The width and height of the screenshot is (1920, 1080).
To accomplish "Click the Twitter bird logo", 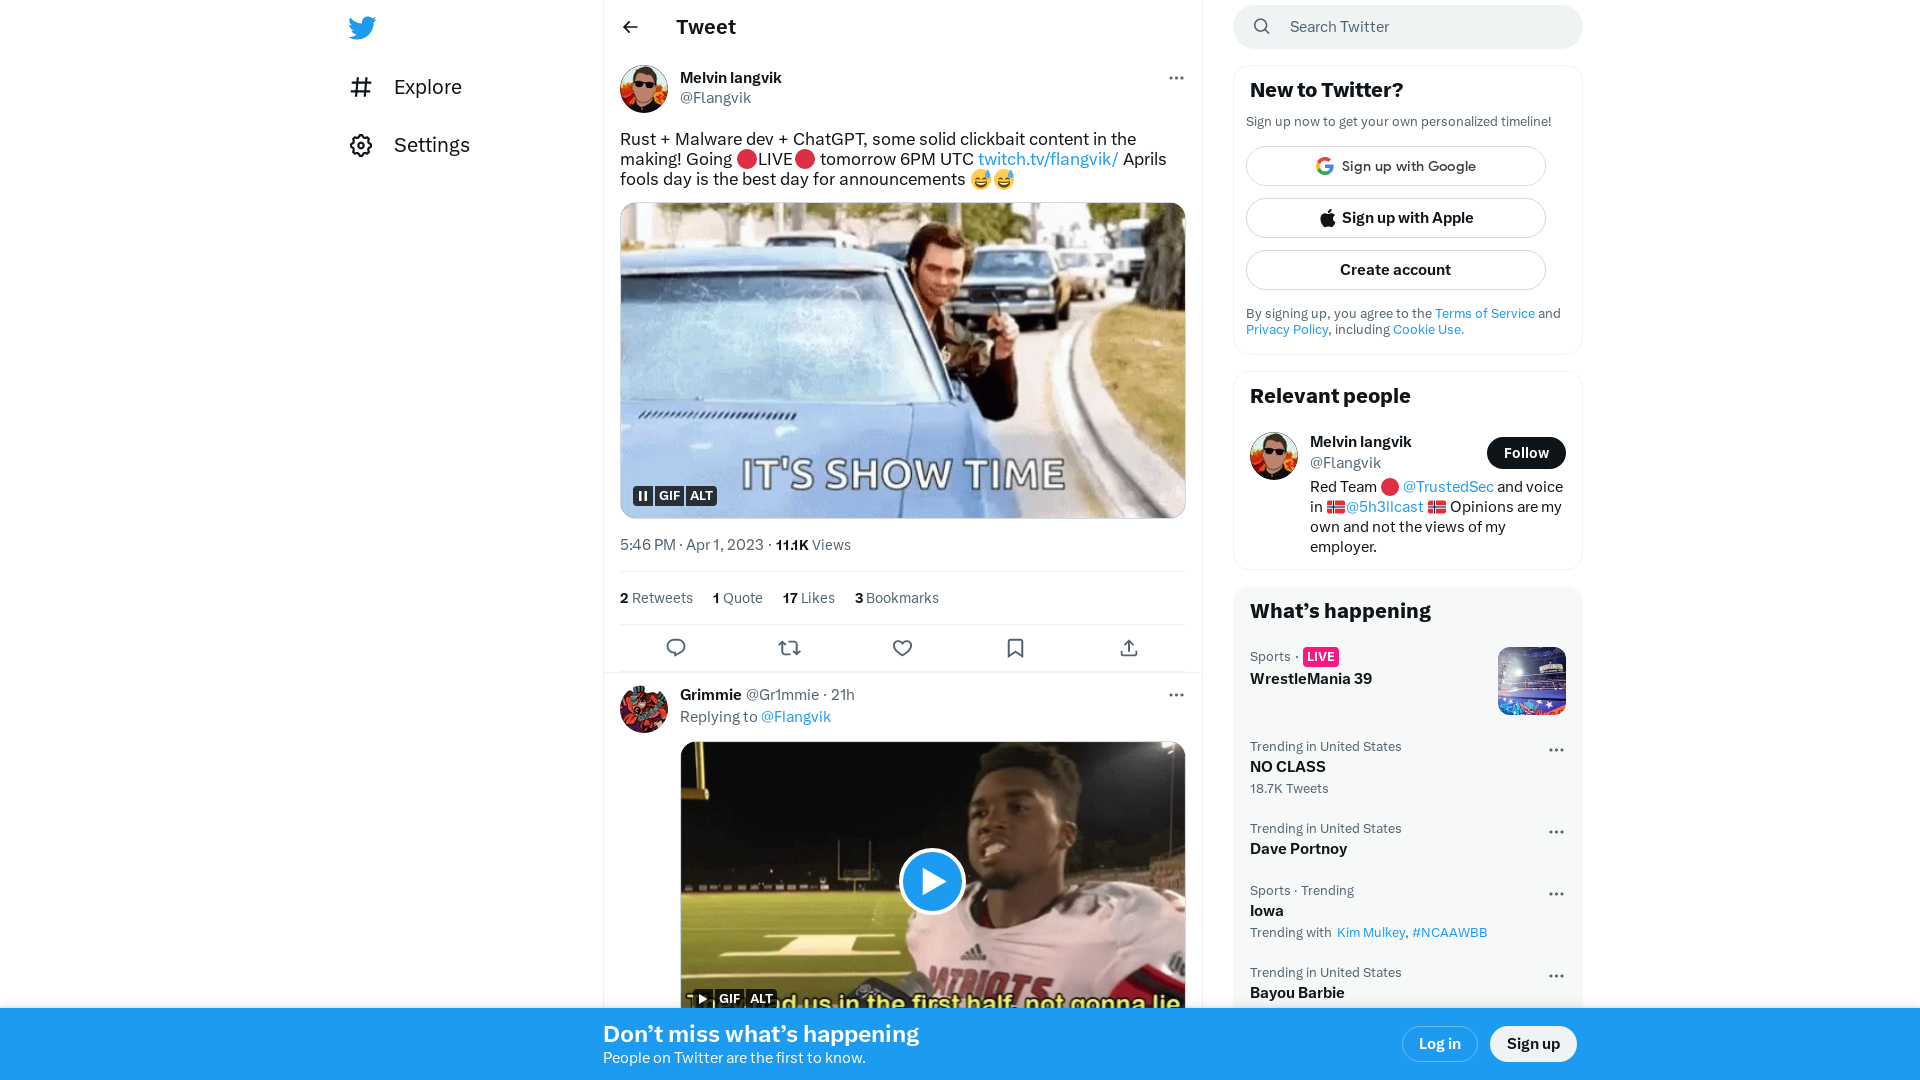I will click(x=362, y=28).
